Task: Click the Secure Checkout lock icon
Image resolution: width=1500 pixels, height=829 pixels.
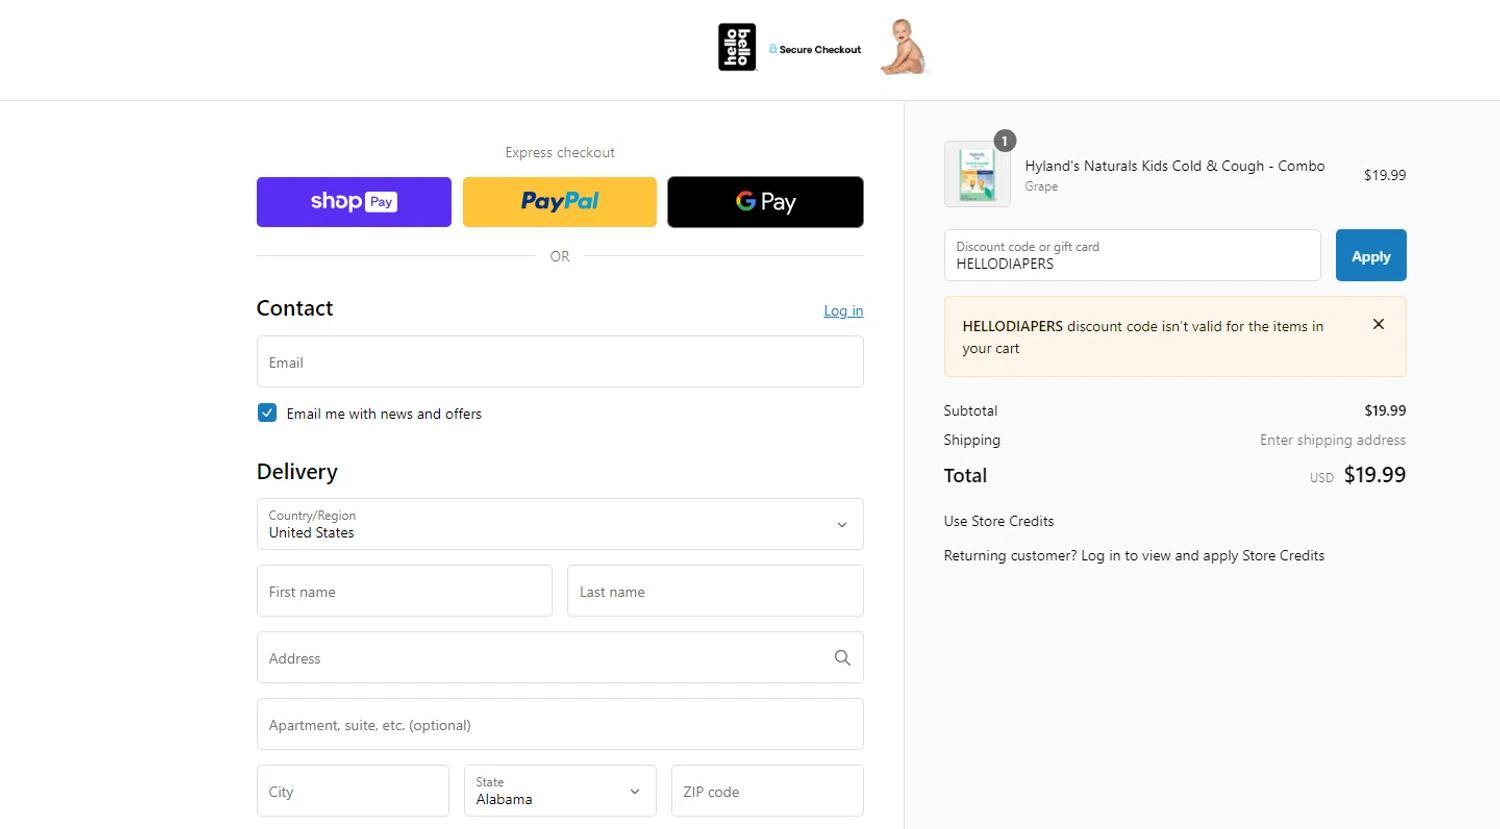Action: [x=773, y=49]
